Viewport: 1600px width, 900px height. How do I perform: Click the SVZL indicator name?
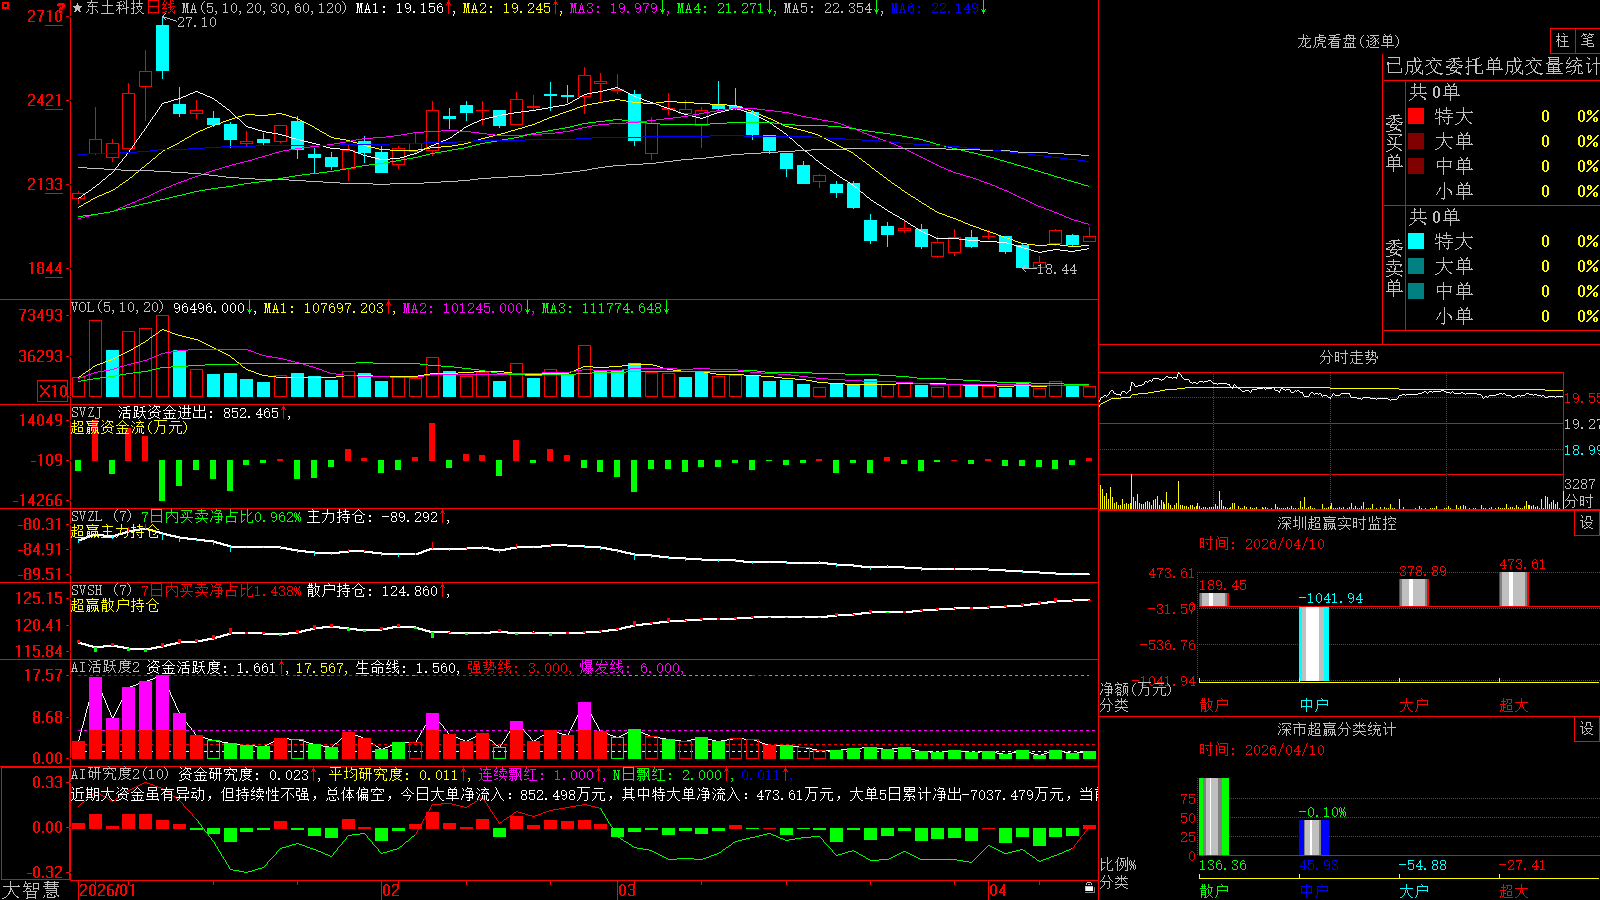coord(87,517)
